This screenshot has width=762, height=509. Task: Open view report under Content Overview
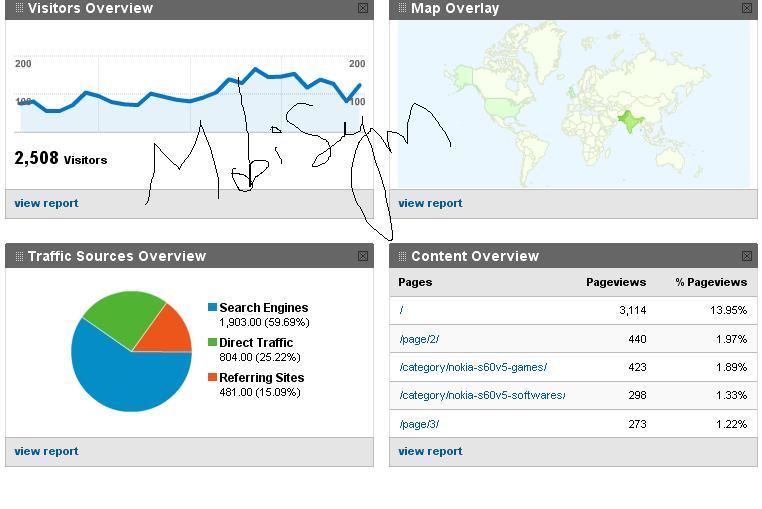point(430,451)
